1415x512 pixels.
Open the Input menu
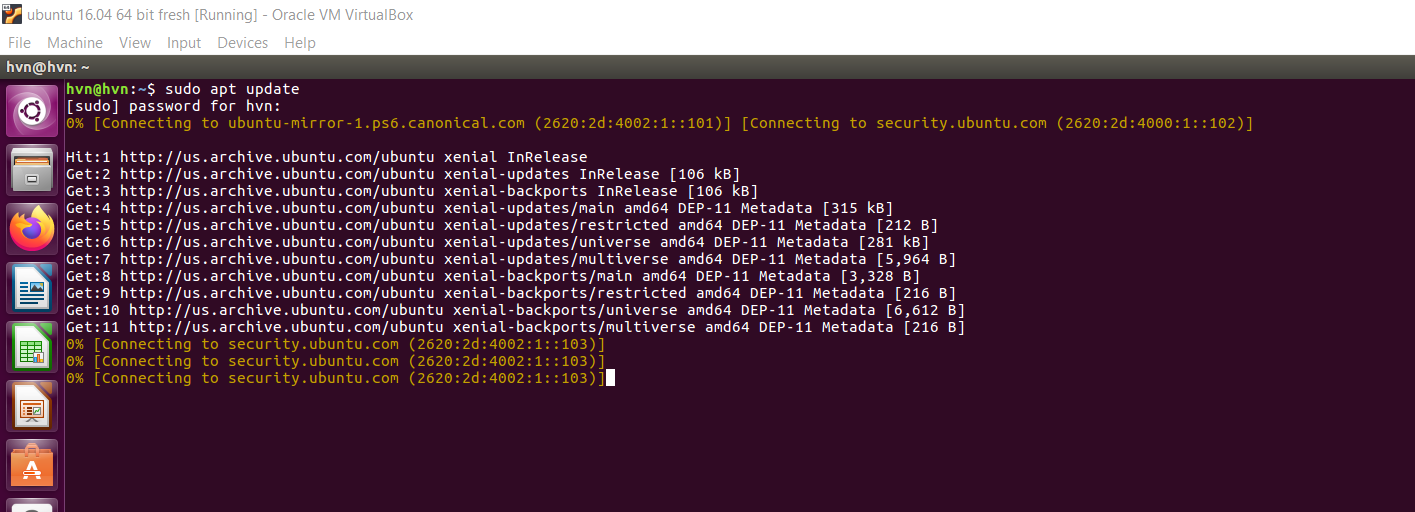184,43
